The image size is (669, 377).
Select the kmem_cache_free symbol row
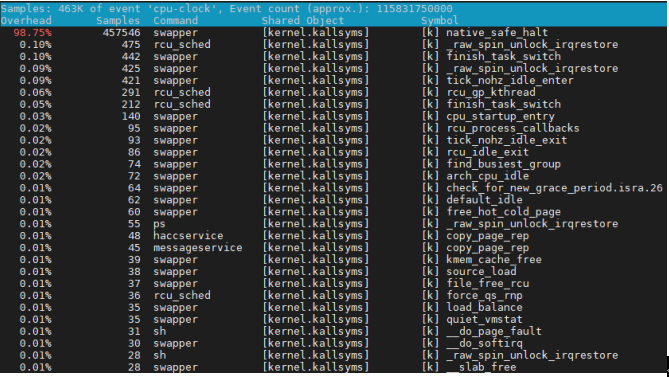click(x=334, y=260)
